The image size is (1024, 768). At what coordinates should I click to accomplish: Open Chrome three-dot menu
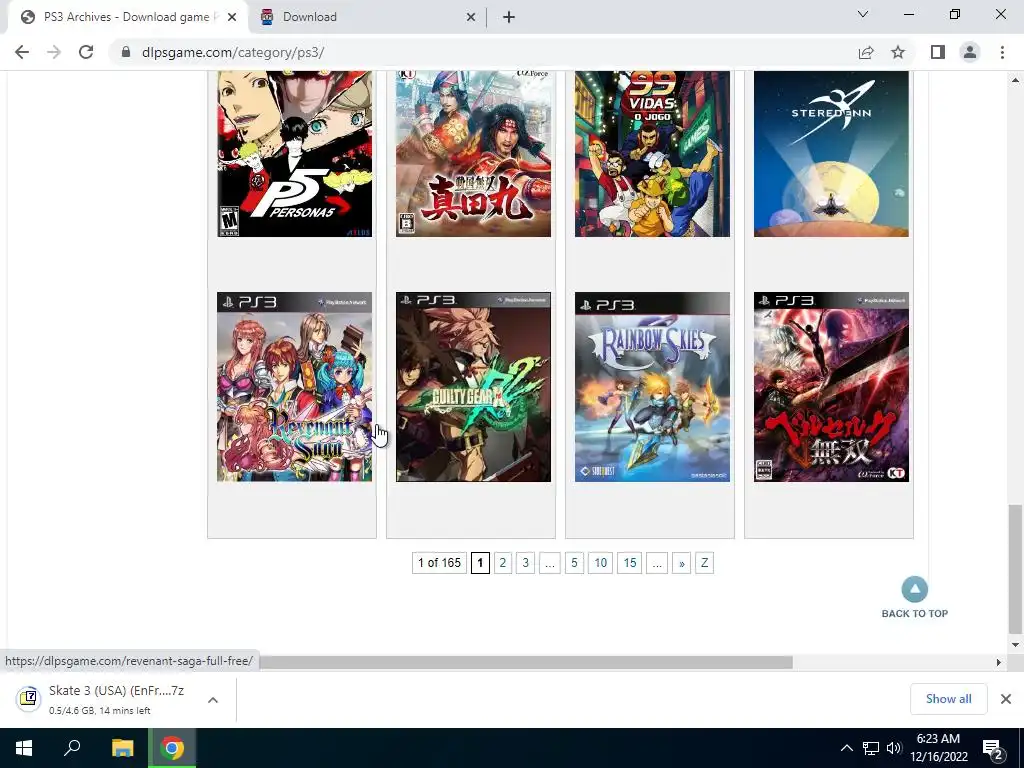pyautogui.click(x=1002, y=52)
